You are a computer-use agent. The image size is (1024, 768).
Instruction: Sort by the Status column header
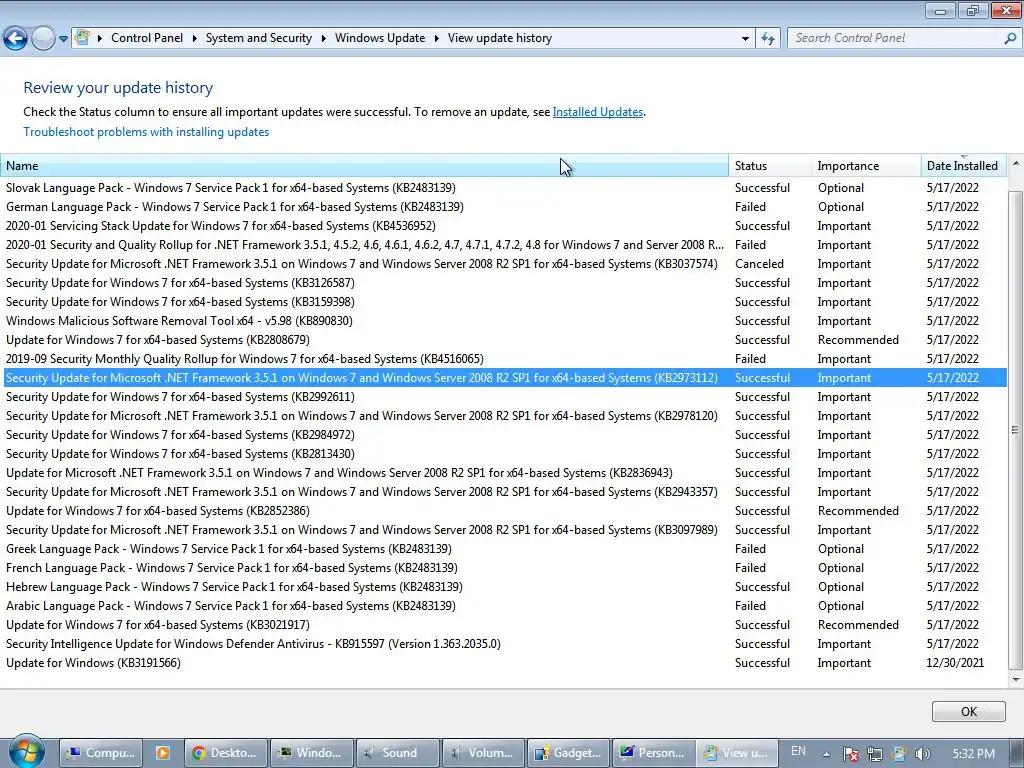tap(770, 166)
